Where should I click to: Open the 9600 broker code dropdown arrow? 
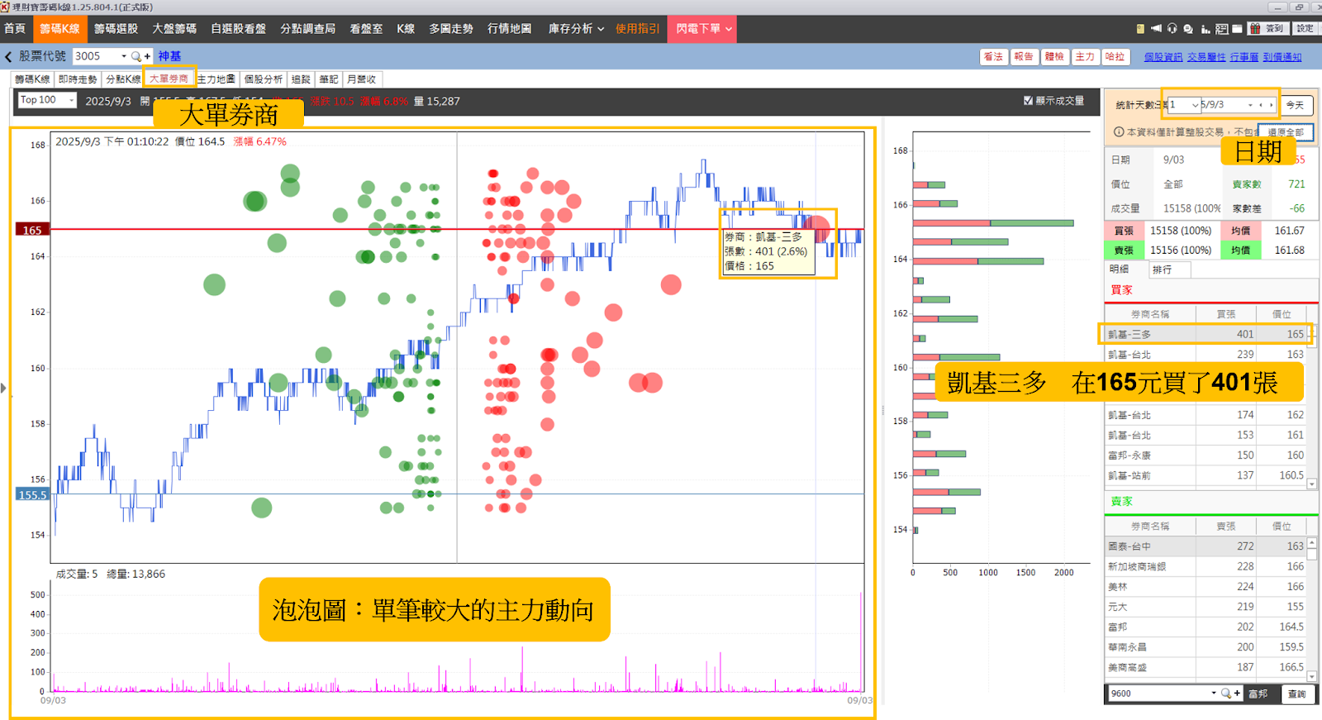1213,693
